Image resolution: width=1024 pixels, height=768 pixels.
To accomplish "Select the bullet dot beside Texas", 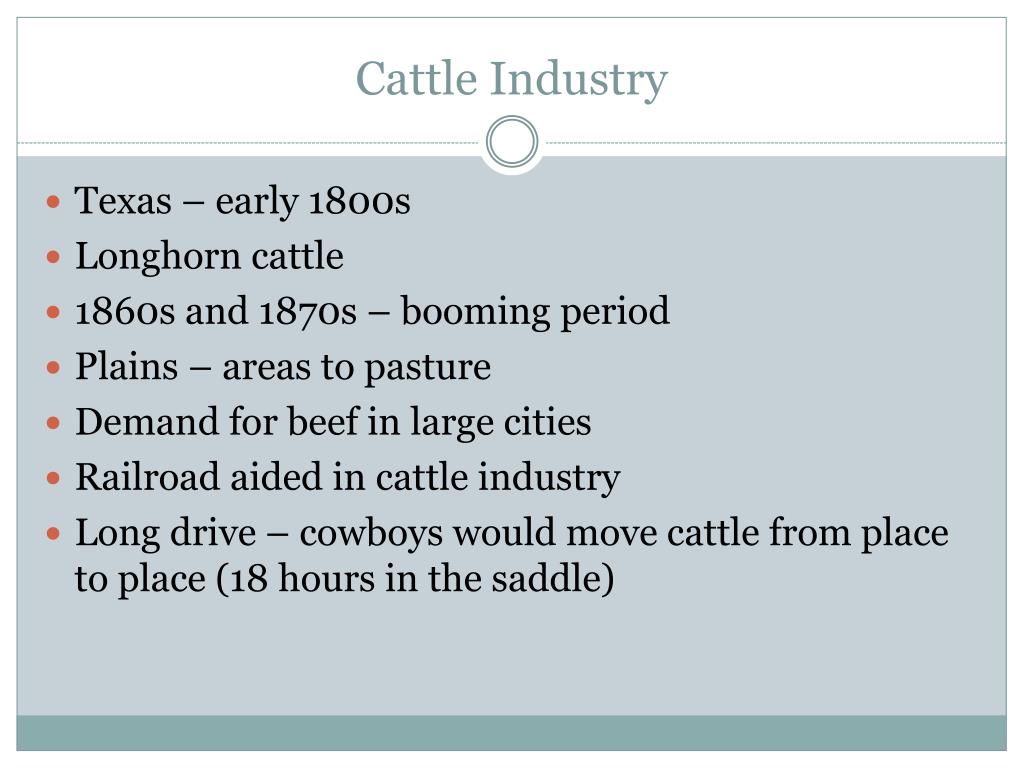I will click(54, 201).
